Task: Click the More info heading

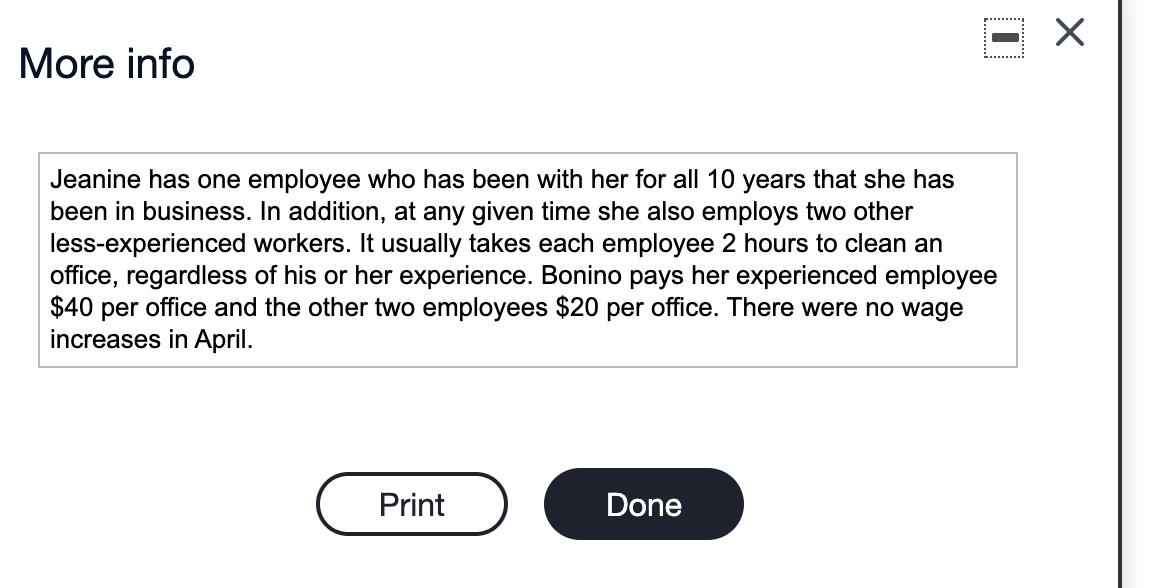Action: tap(105, 63)
